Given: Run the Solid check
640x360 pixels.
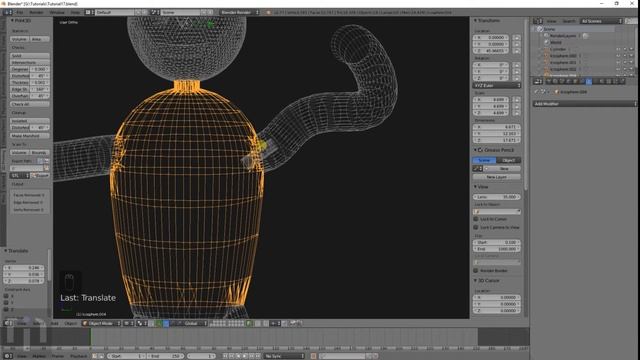Looking at the screenshot, I should 30,56.
